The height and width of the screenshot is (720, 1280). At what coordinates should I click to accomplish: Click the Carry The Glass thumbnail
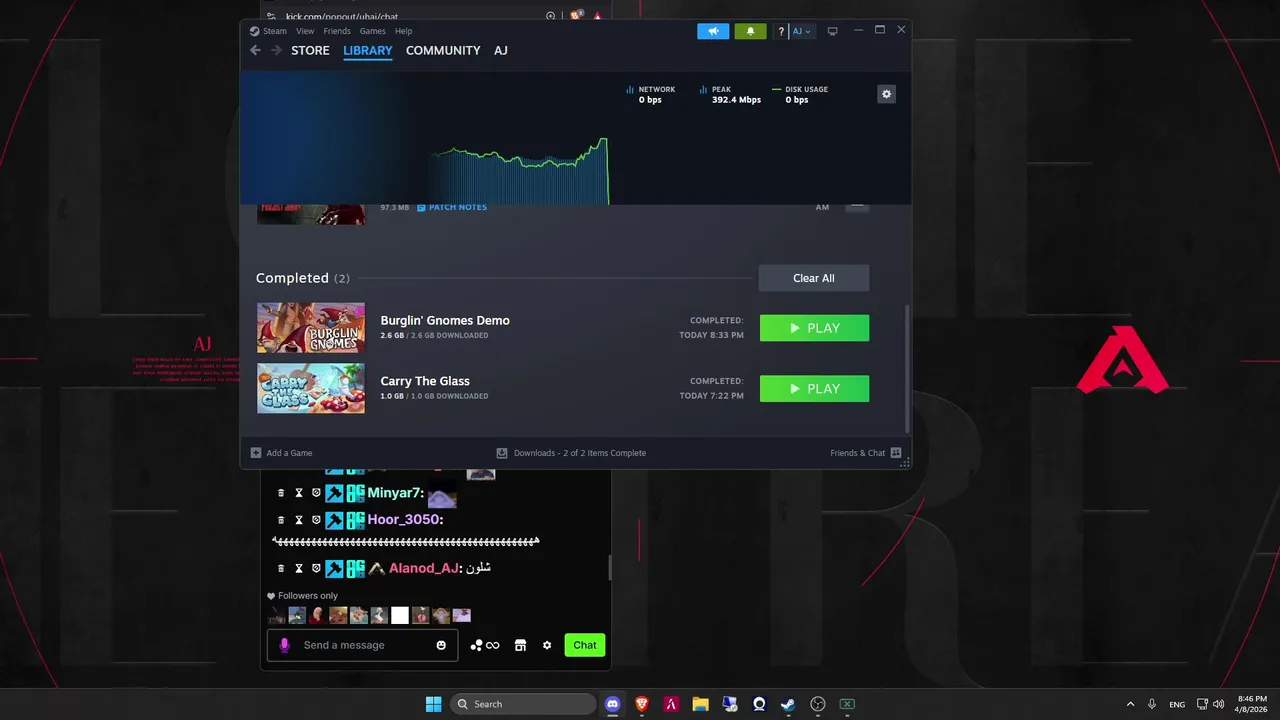pos(311,388)
